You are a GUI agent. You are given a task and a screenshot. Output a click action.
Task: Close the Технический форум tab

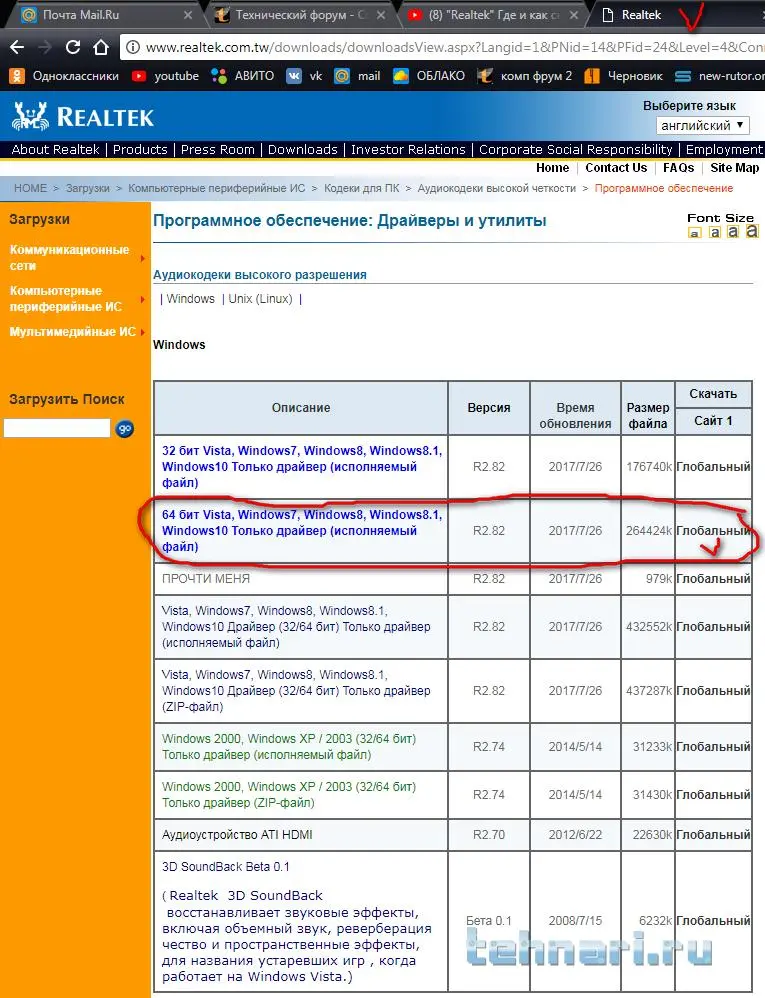tap(381, 15)
